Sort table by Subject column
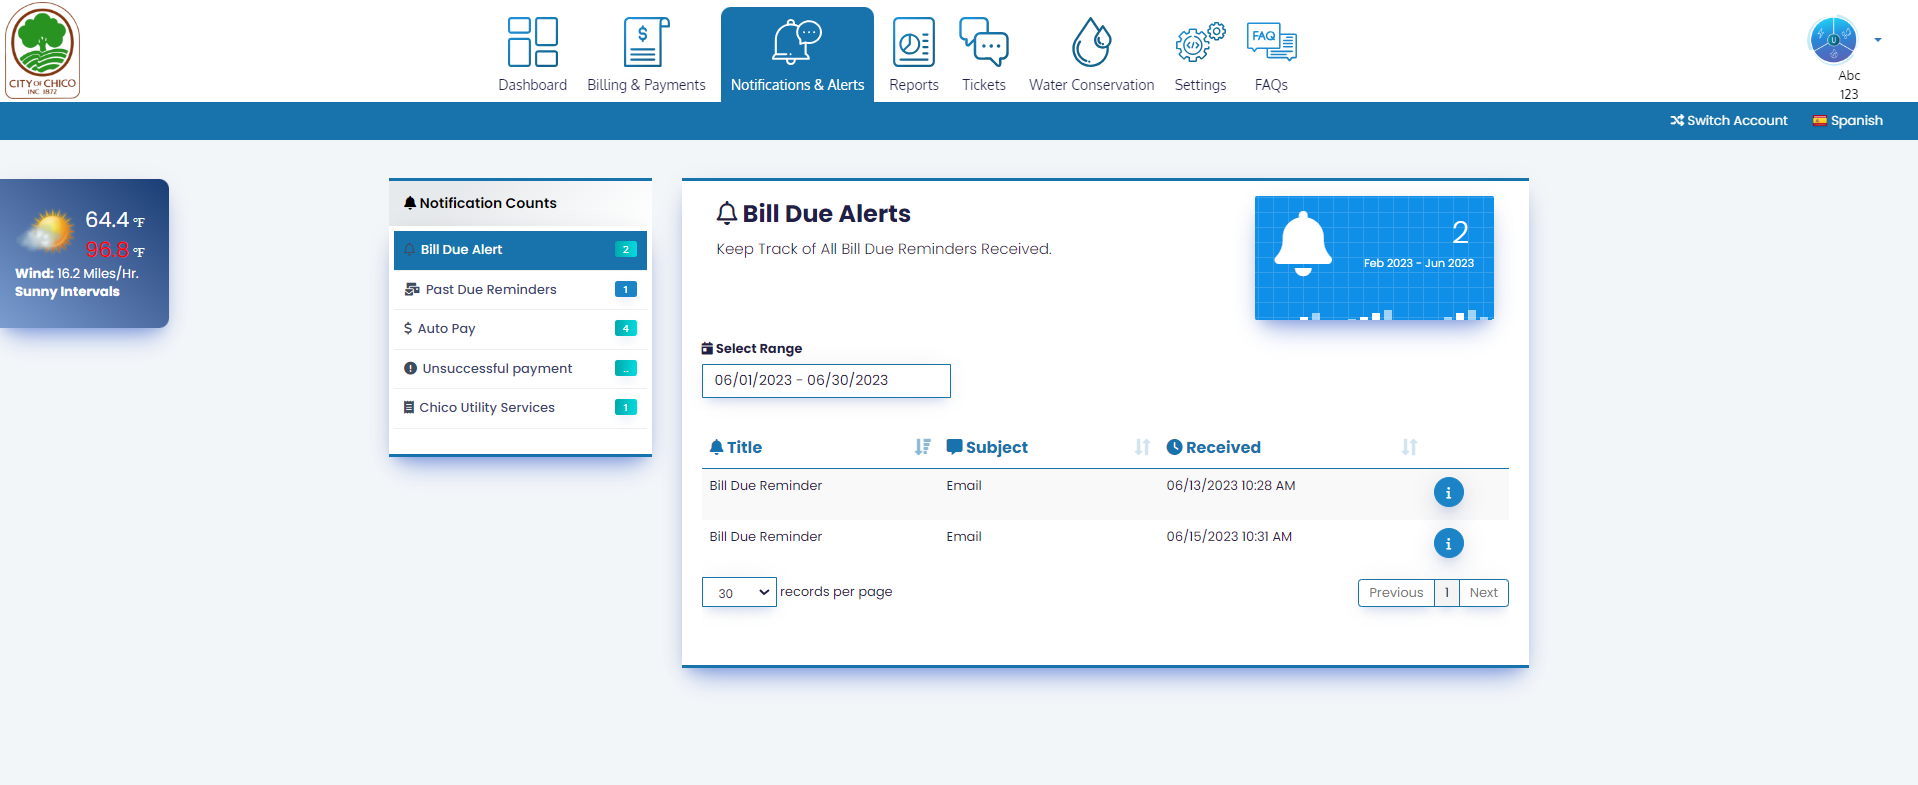Viewport: 1918px width, 785px height. click(x=1142, y=447)
